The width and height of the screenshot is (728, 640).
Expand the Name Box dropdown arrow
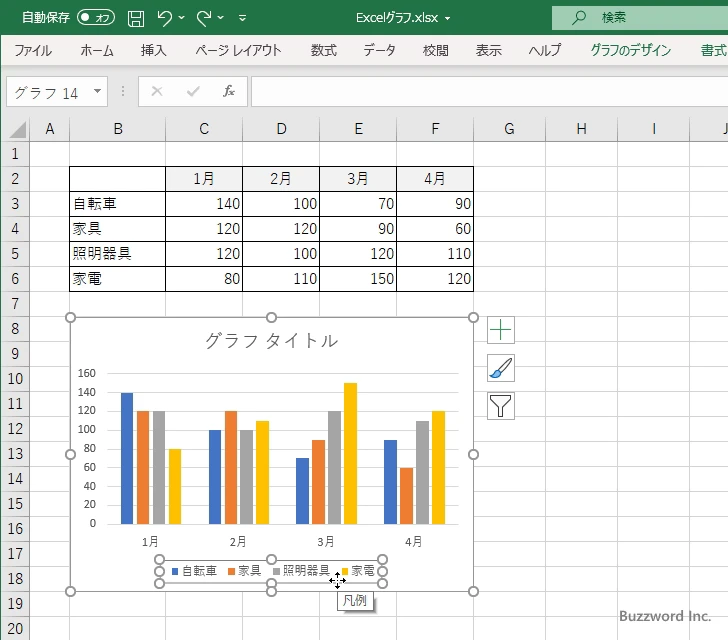click(x=98, y=91)
